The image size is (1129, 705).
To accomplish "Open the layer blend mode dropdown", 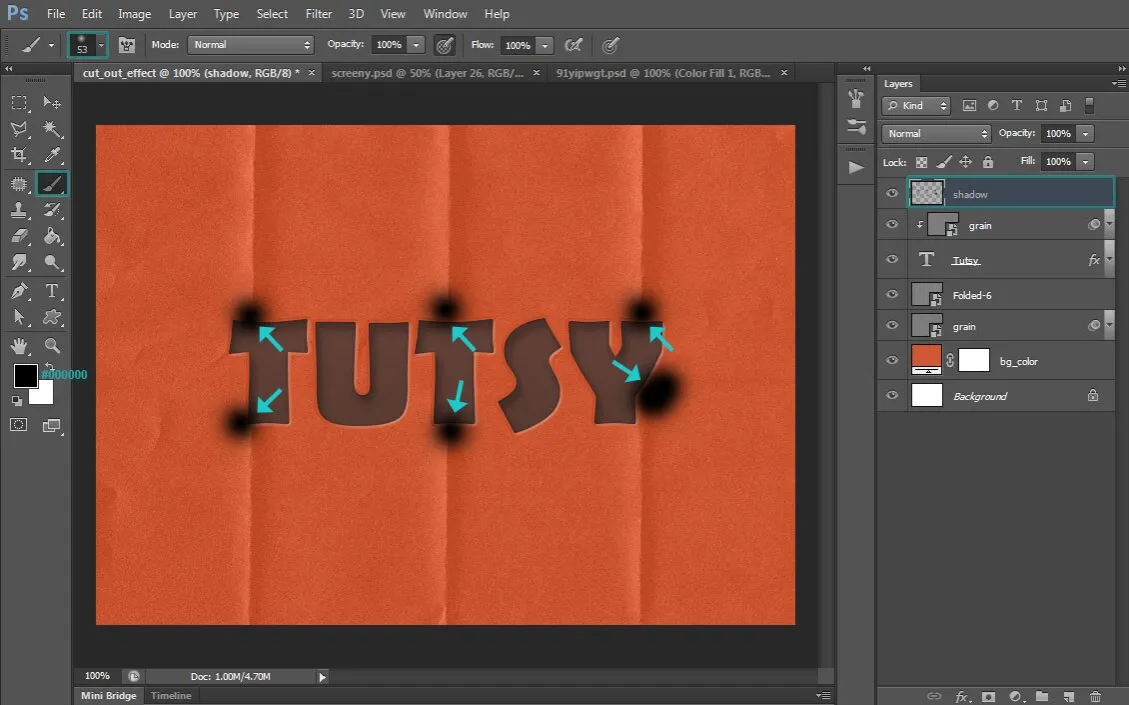I will pyautogui.click(x=936, y=134).
